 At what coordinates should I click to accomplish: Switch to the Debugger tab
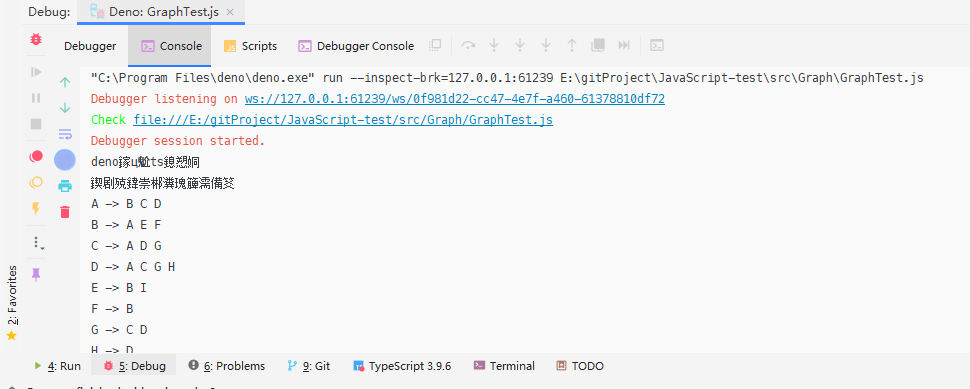tap(90, 46)
